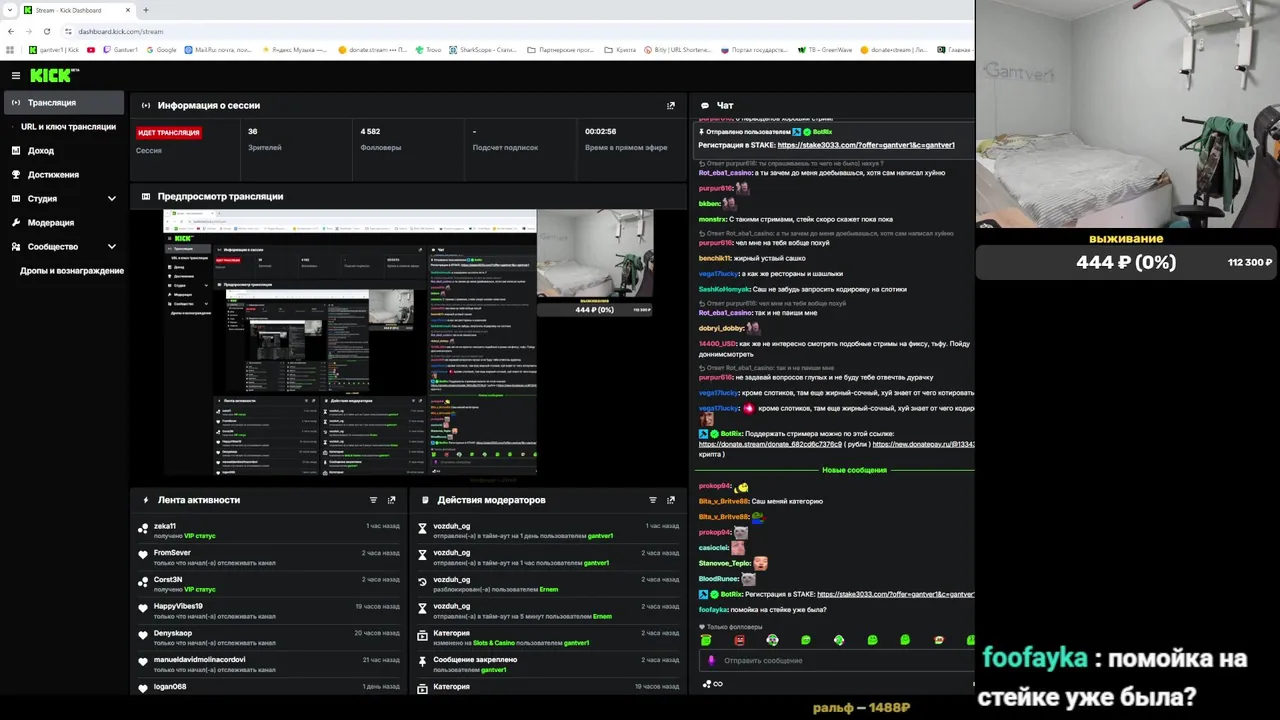Click username foofayka in chat
The width and height of the screenshot is (1280, 720).
pyautogui.click(x=713, y=610)
